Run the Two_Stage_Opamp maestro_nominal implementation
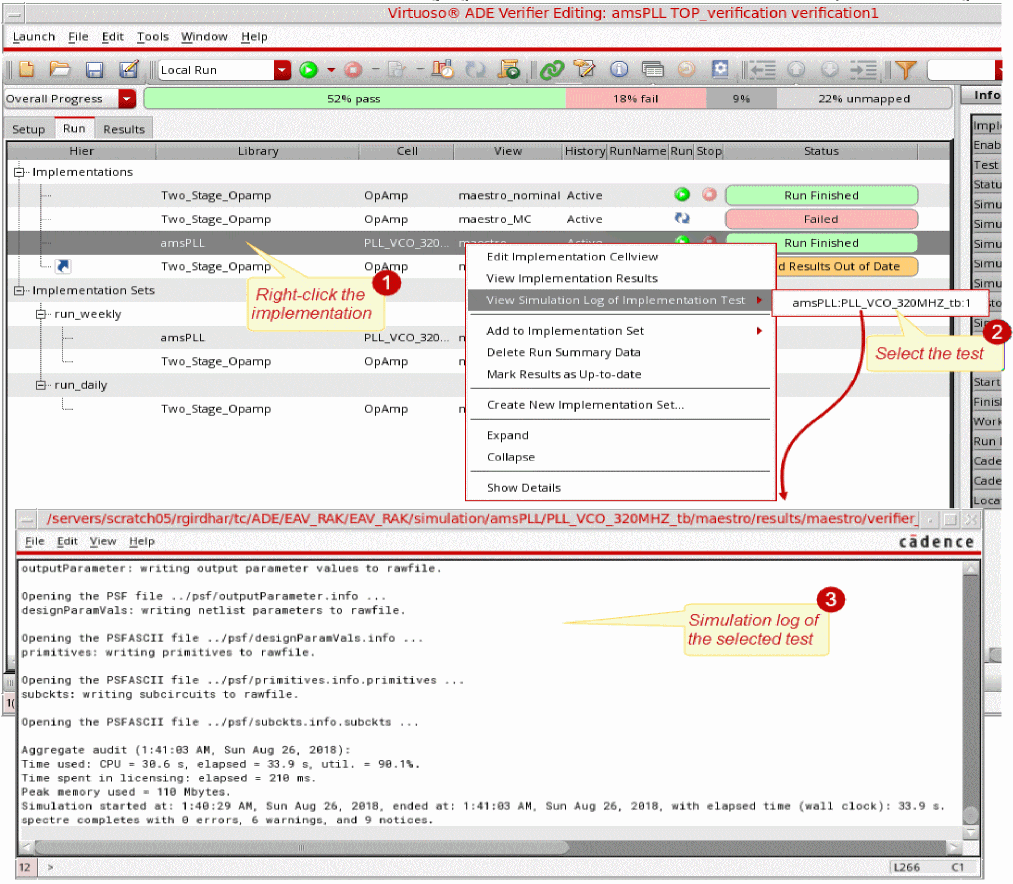The image size is (1013, 884). [x=682, y=195]
